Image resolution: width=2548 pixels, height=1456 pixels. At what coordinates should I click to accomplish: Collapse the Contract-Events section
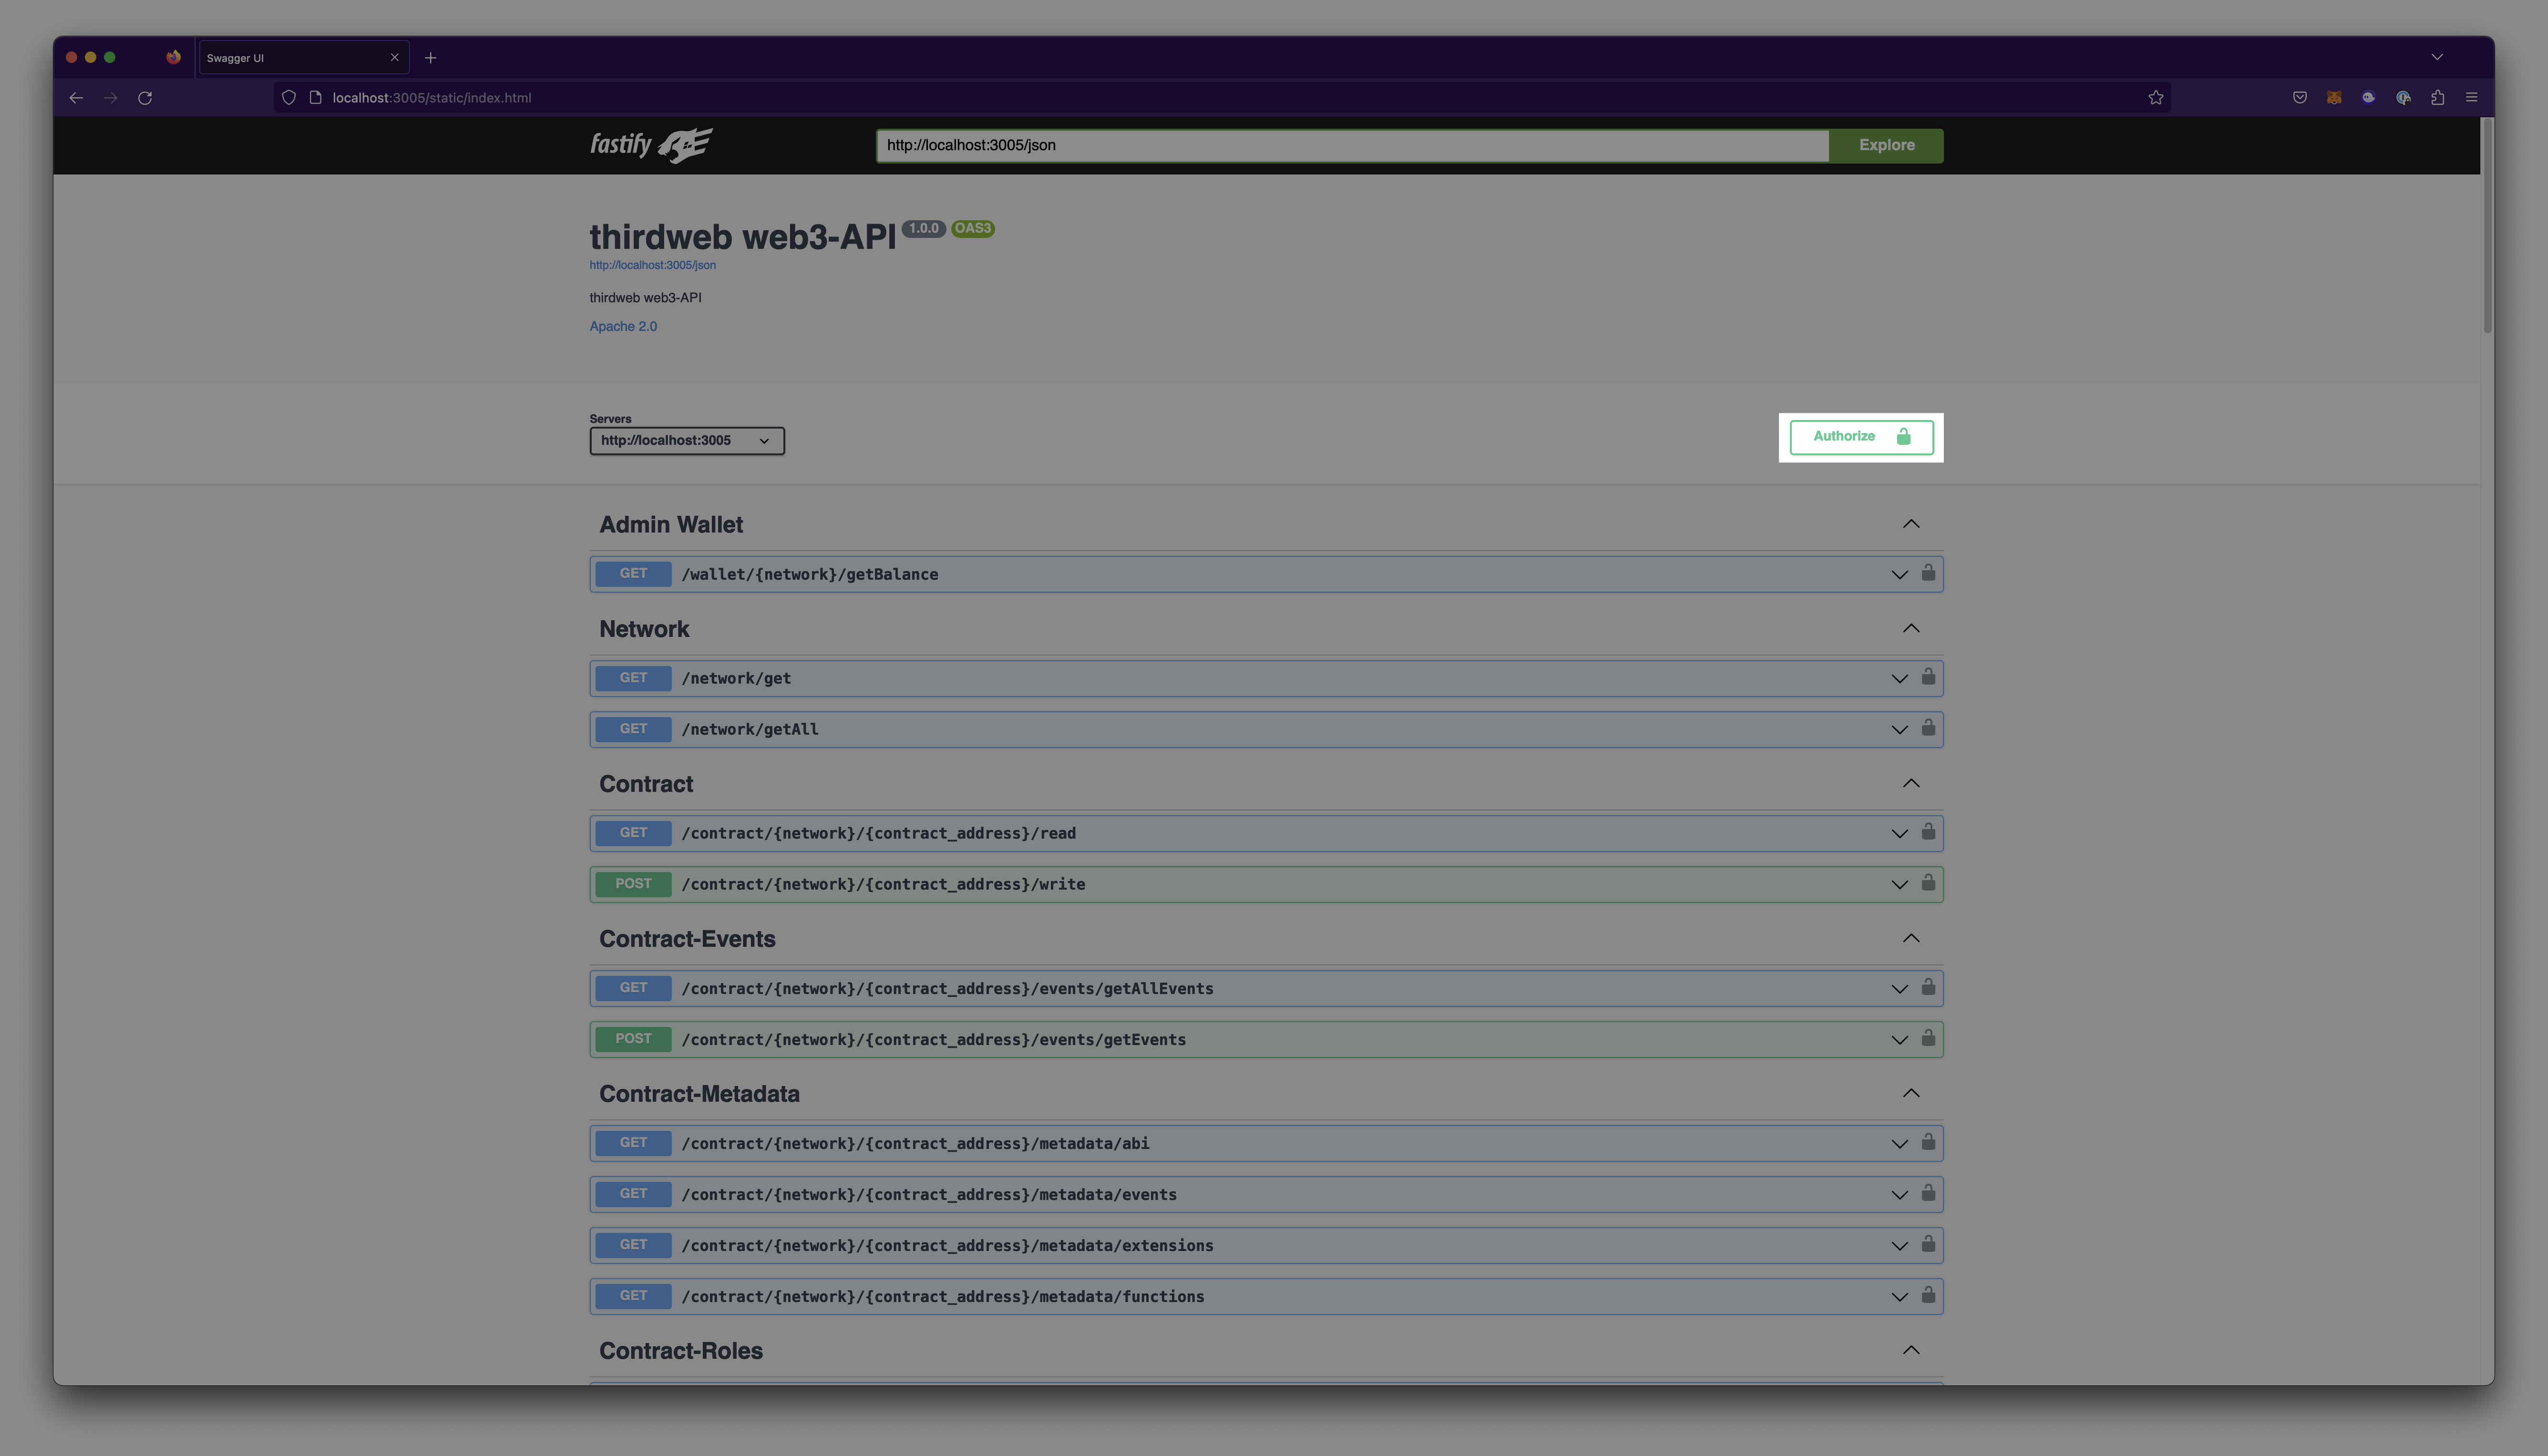1910,938
